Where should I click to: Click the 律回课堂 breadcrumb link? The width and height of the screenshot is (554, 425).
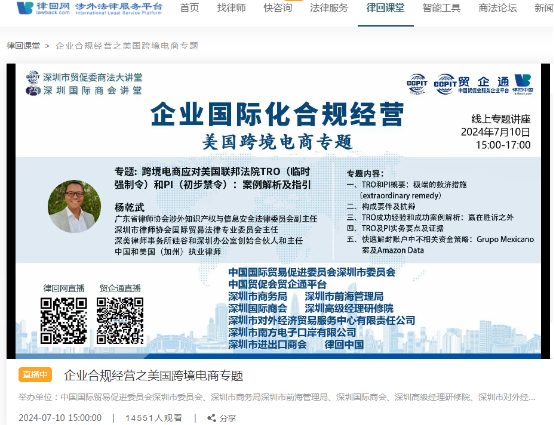pyautogui.click(x=23, y=46)
